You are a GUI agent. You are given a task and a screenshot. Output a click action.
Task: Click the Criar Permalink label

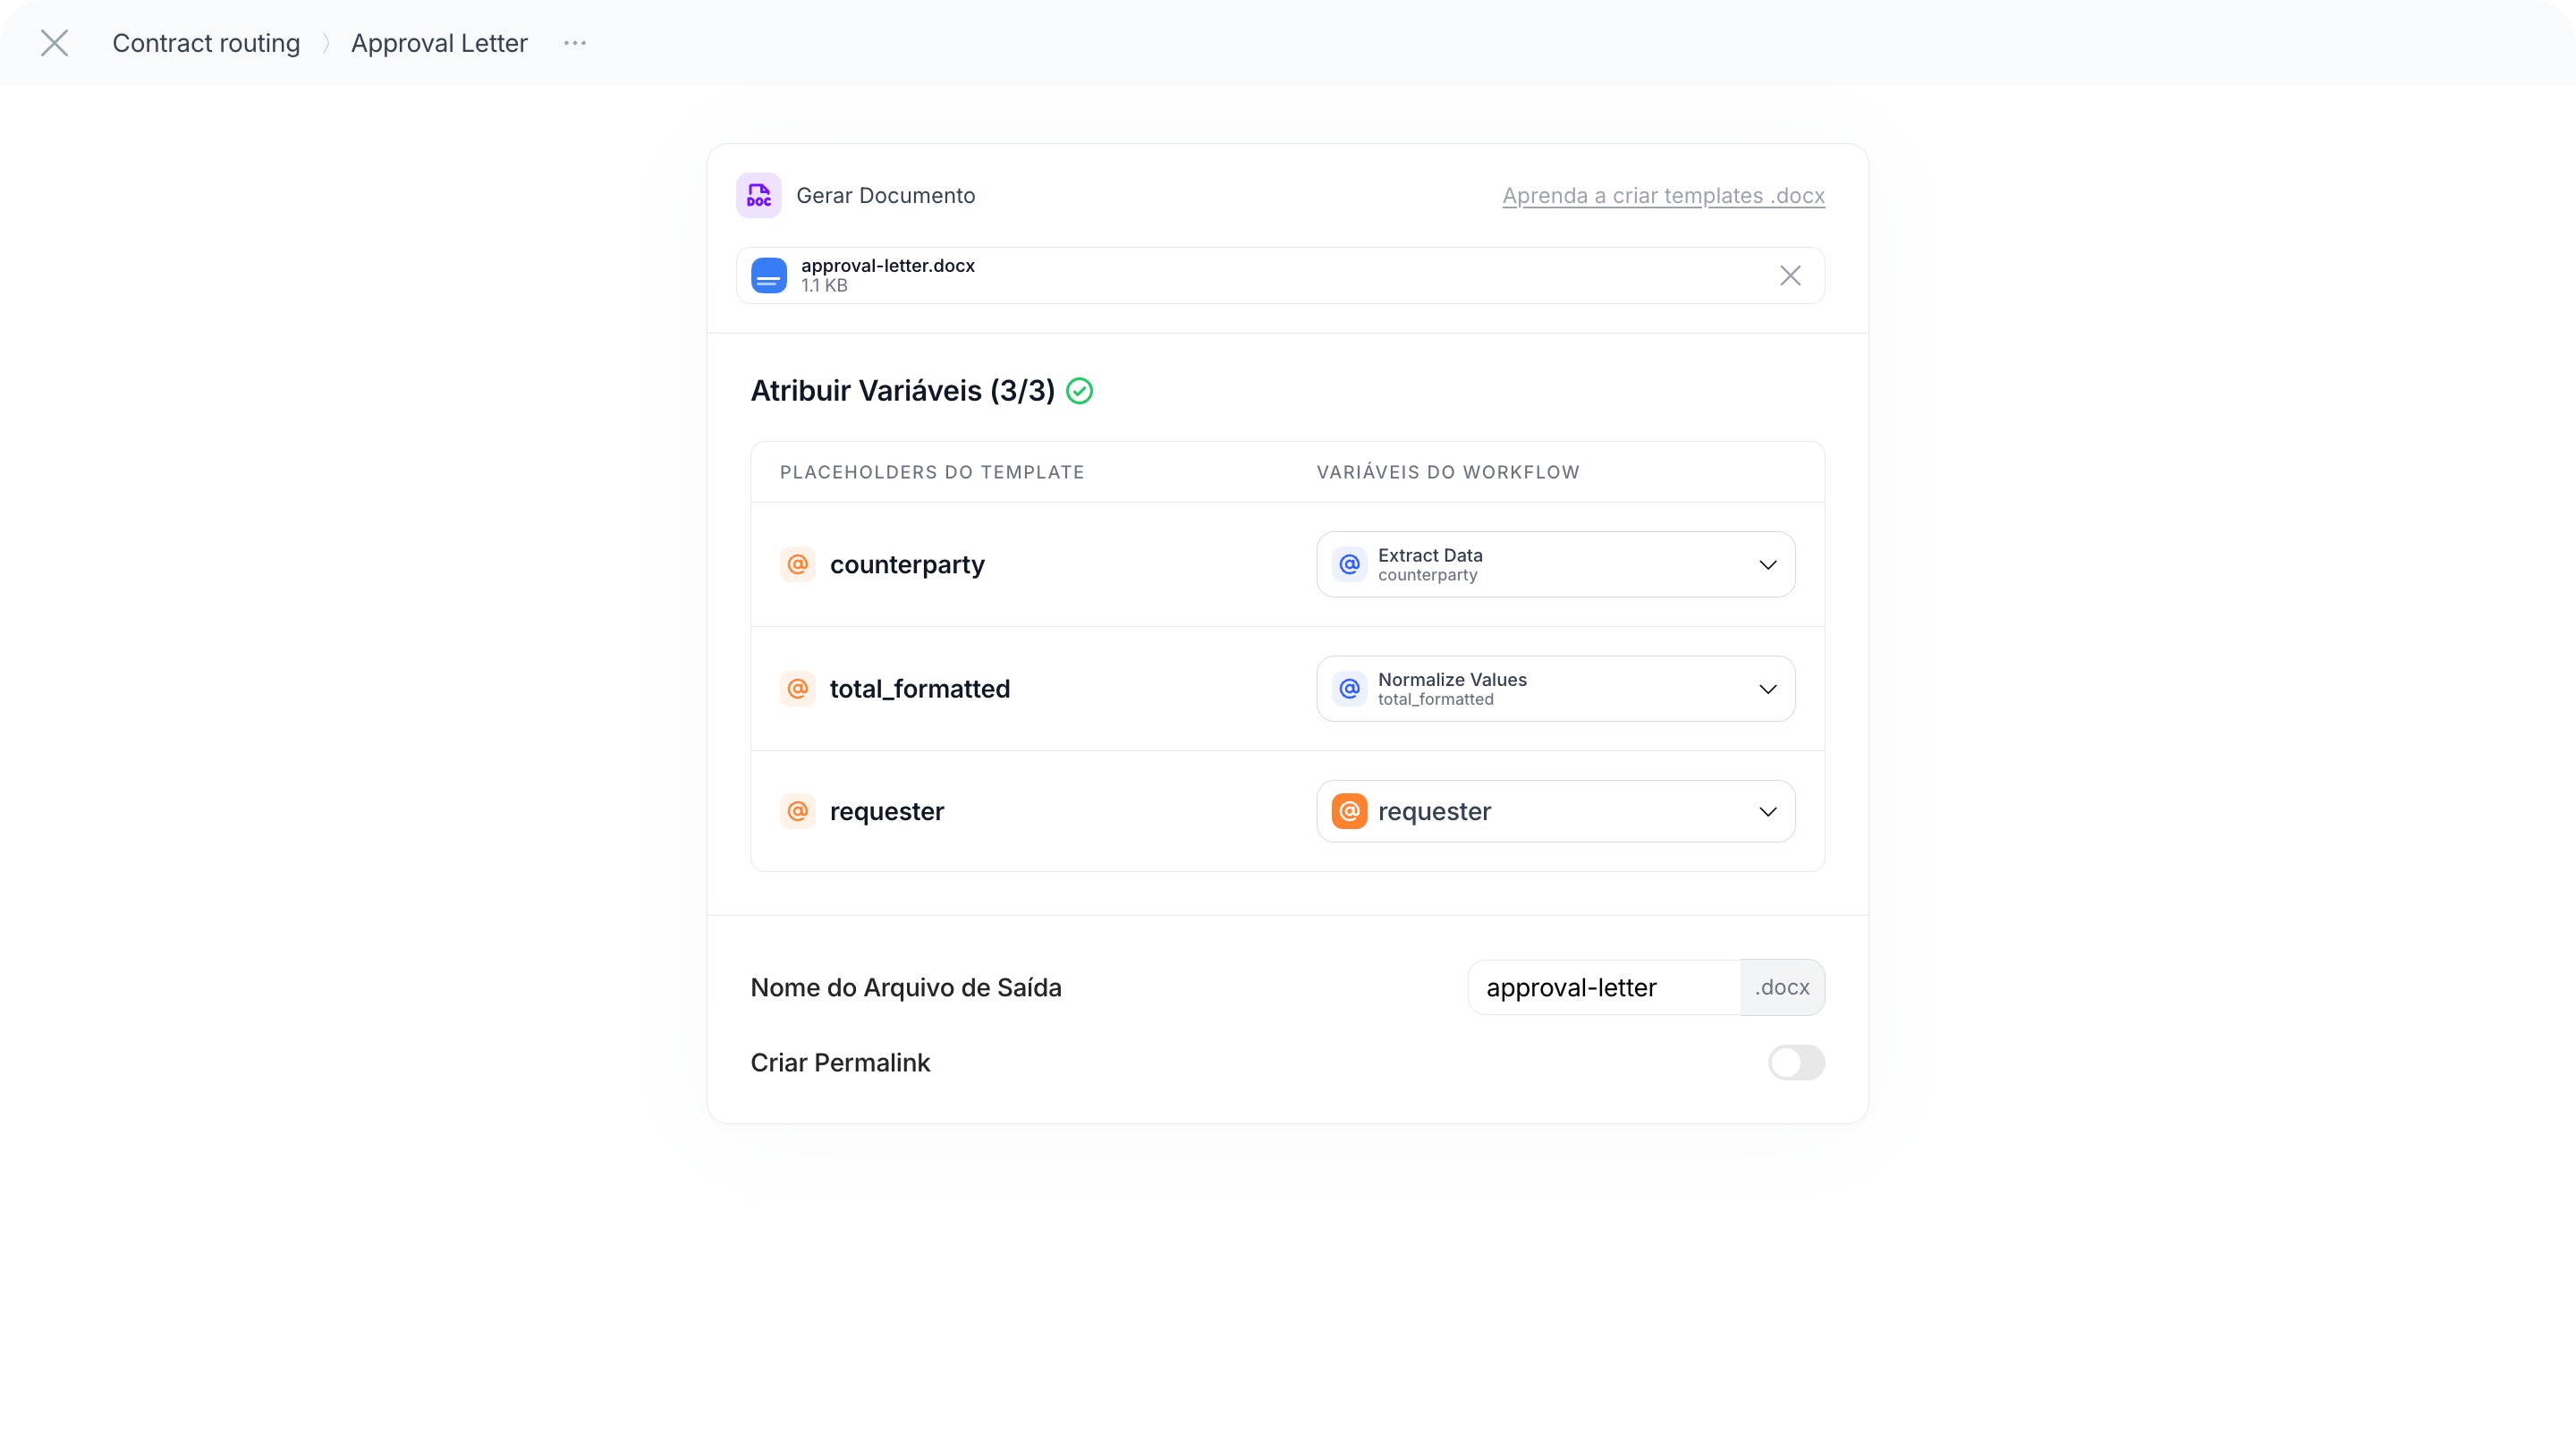click(840, 1062)
